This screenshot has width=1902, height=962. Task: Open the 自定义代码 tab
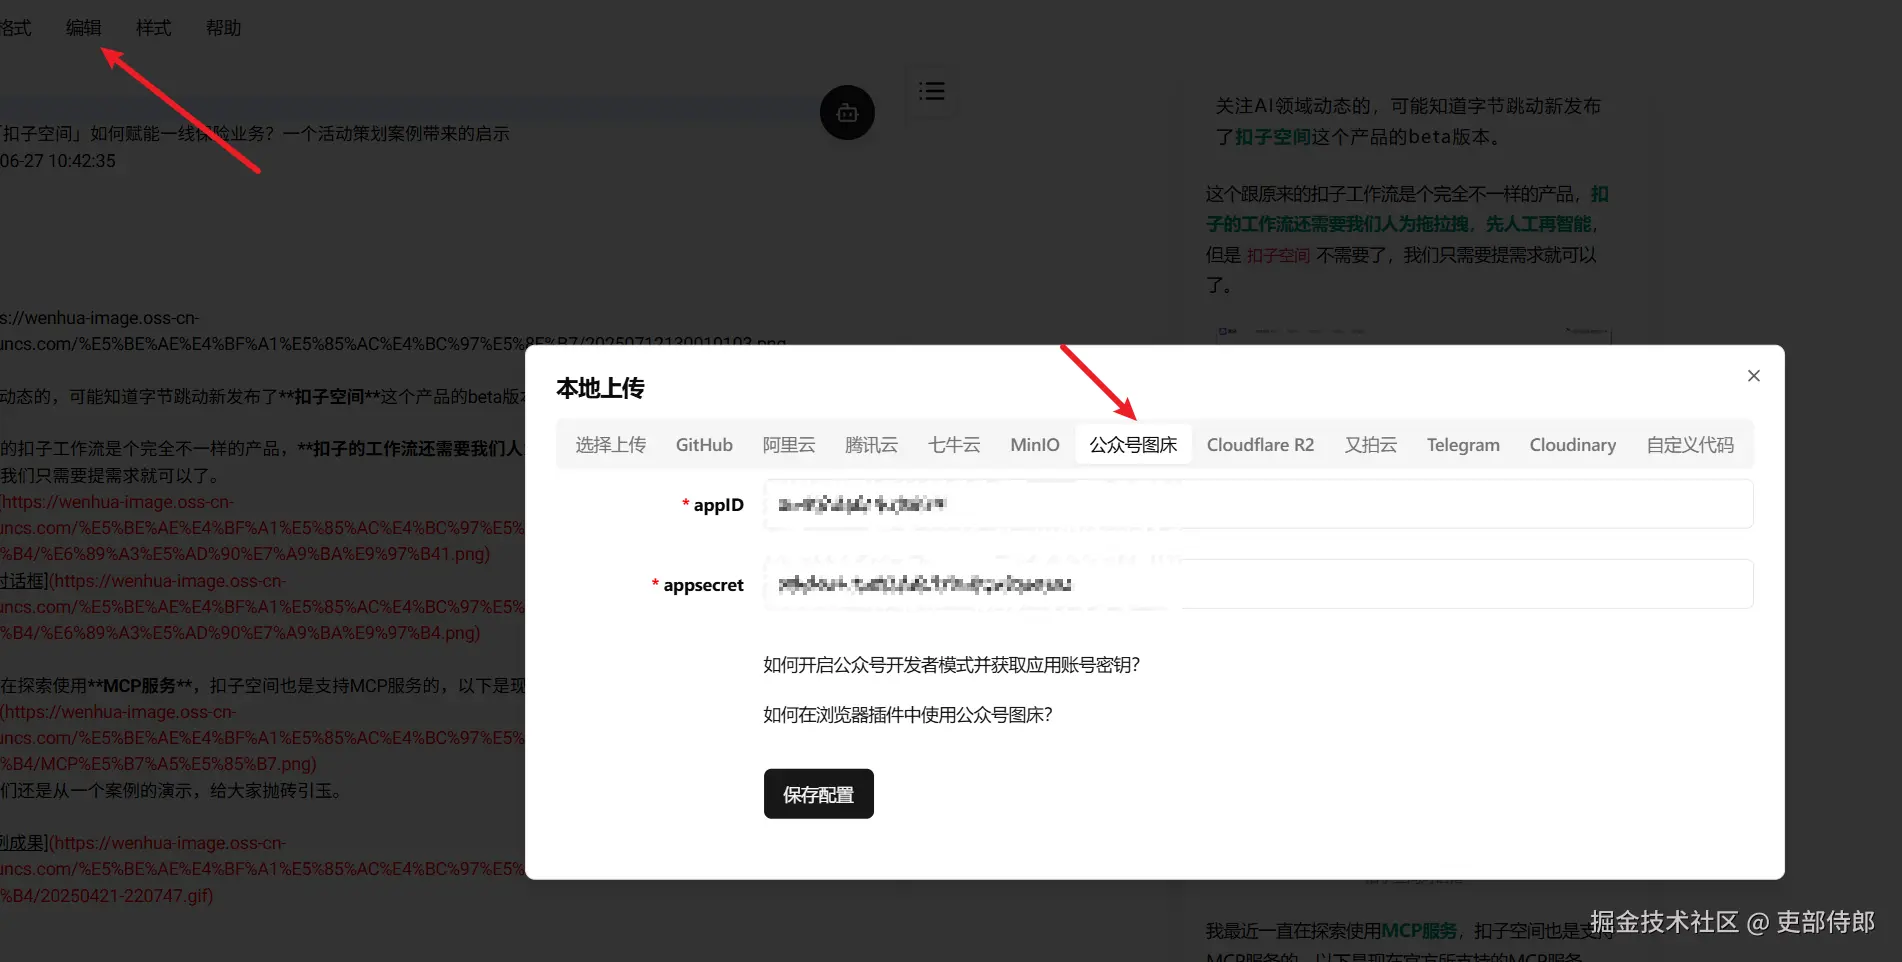pos(1690,444)
